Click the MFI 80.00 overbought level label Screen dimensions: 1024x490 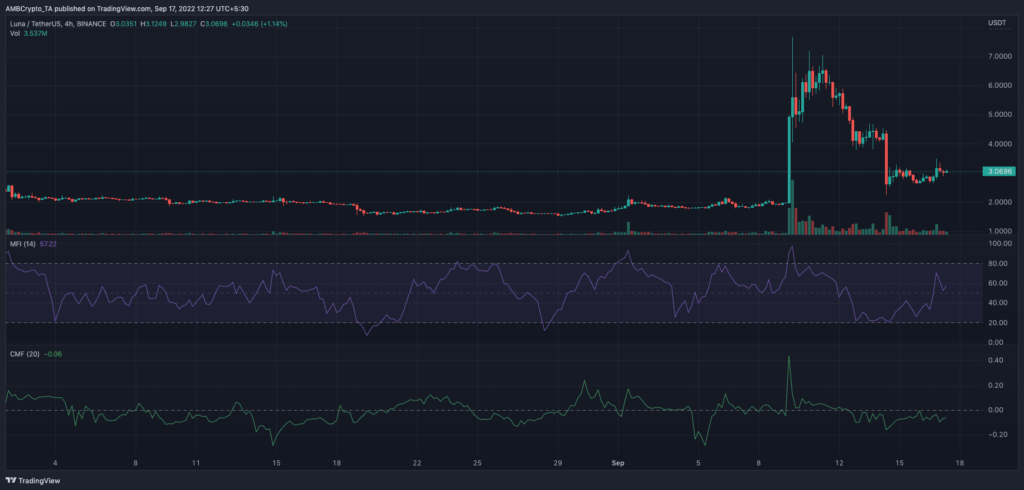point(998,263)
